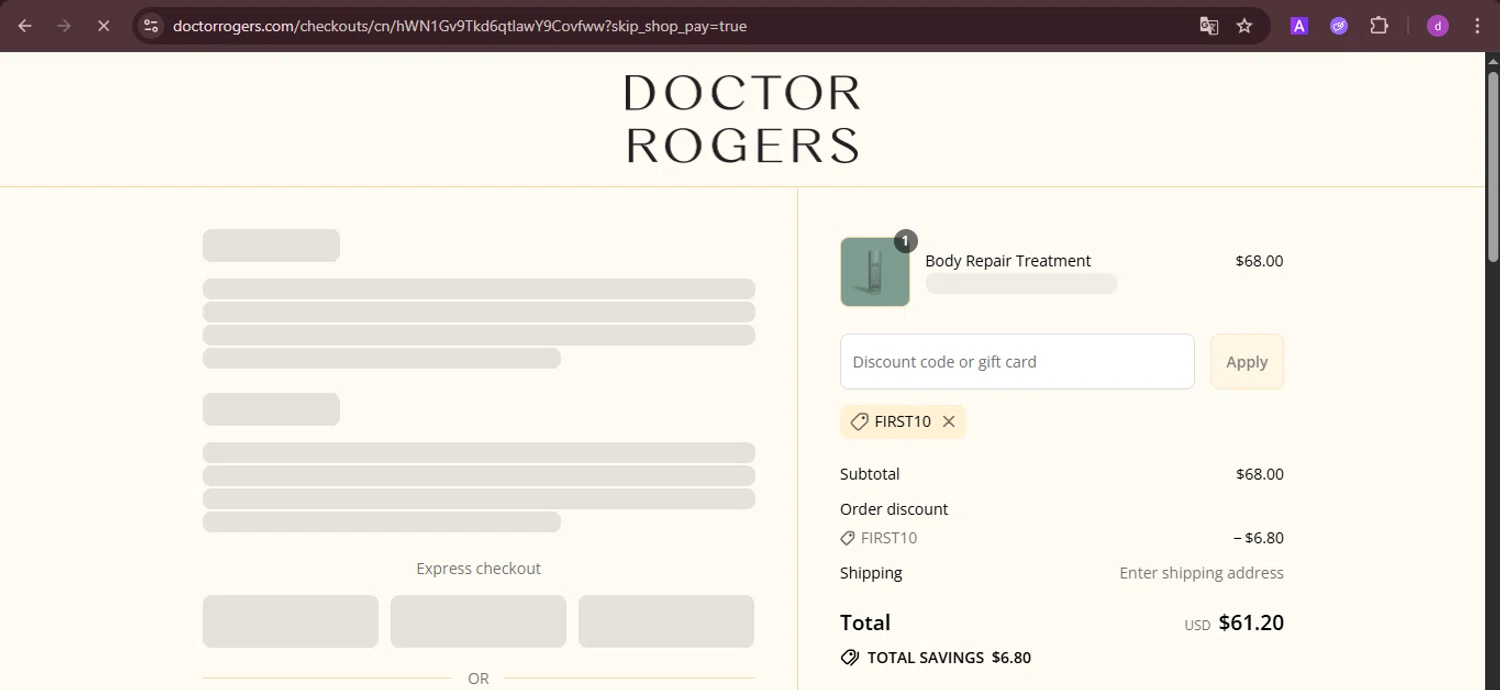Click the 'Order discount' label
This screenshot has width=1500, height=690.
point(894,509)
